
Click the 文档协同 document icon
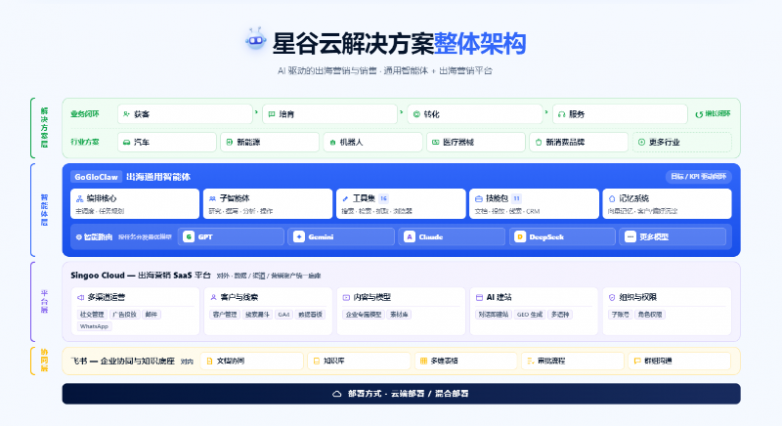click(209, 361)
